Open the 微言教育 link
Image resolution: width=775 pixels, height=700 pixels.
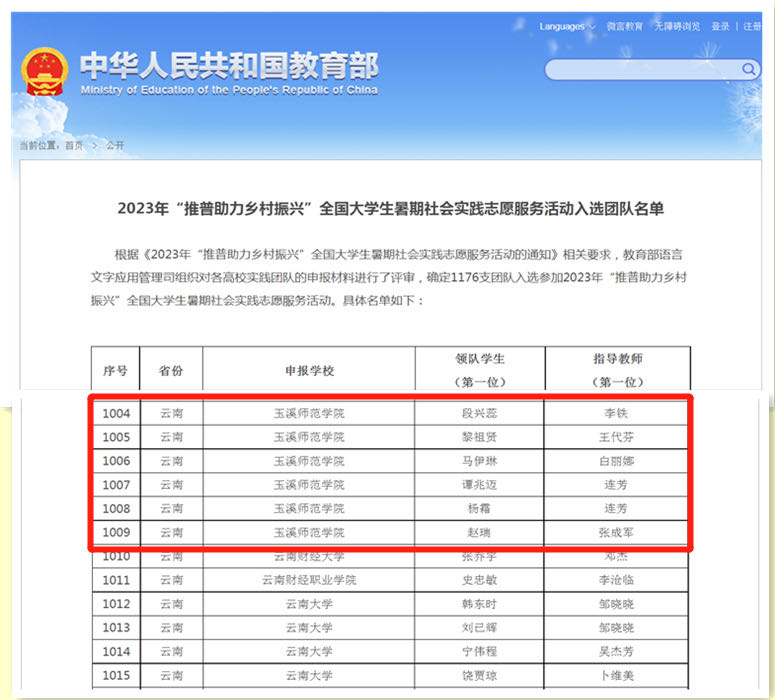point(625,27)
